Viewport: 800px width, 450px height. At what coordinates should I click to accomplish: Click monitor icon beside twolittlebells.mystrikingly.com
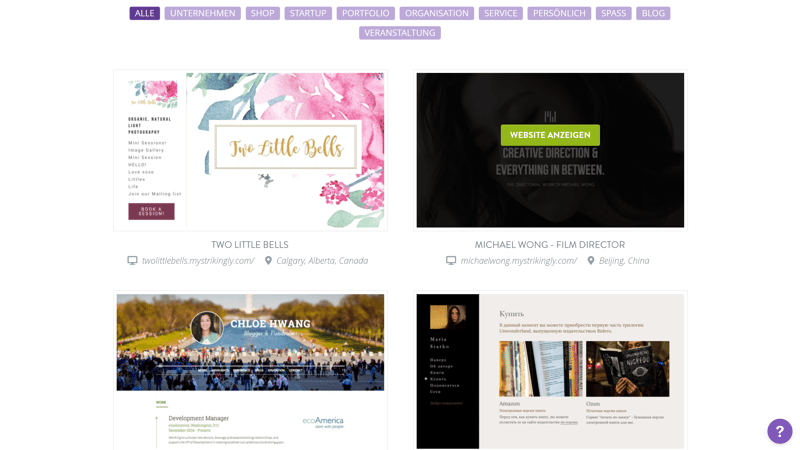point(132,261)
